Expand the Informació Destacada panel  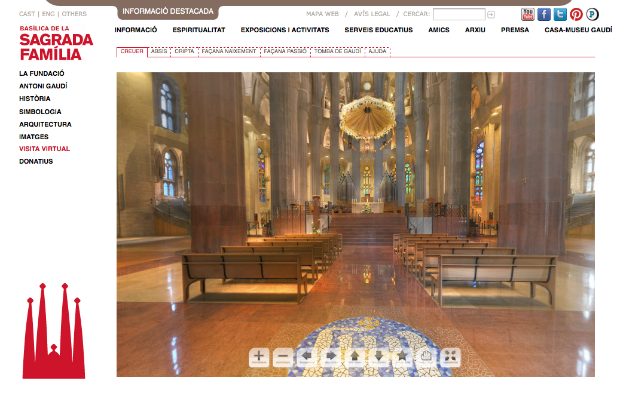pos(168,11)
